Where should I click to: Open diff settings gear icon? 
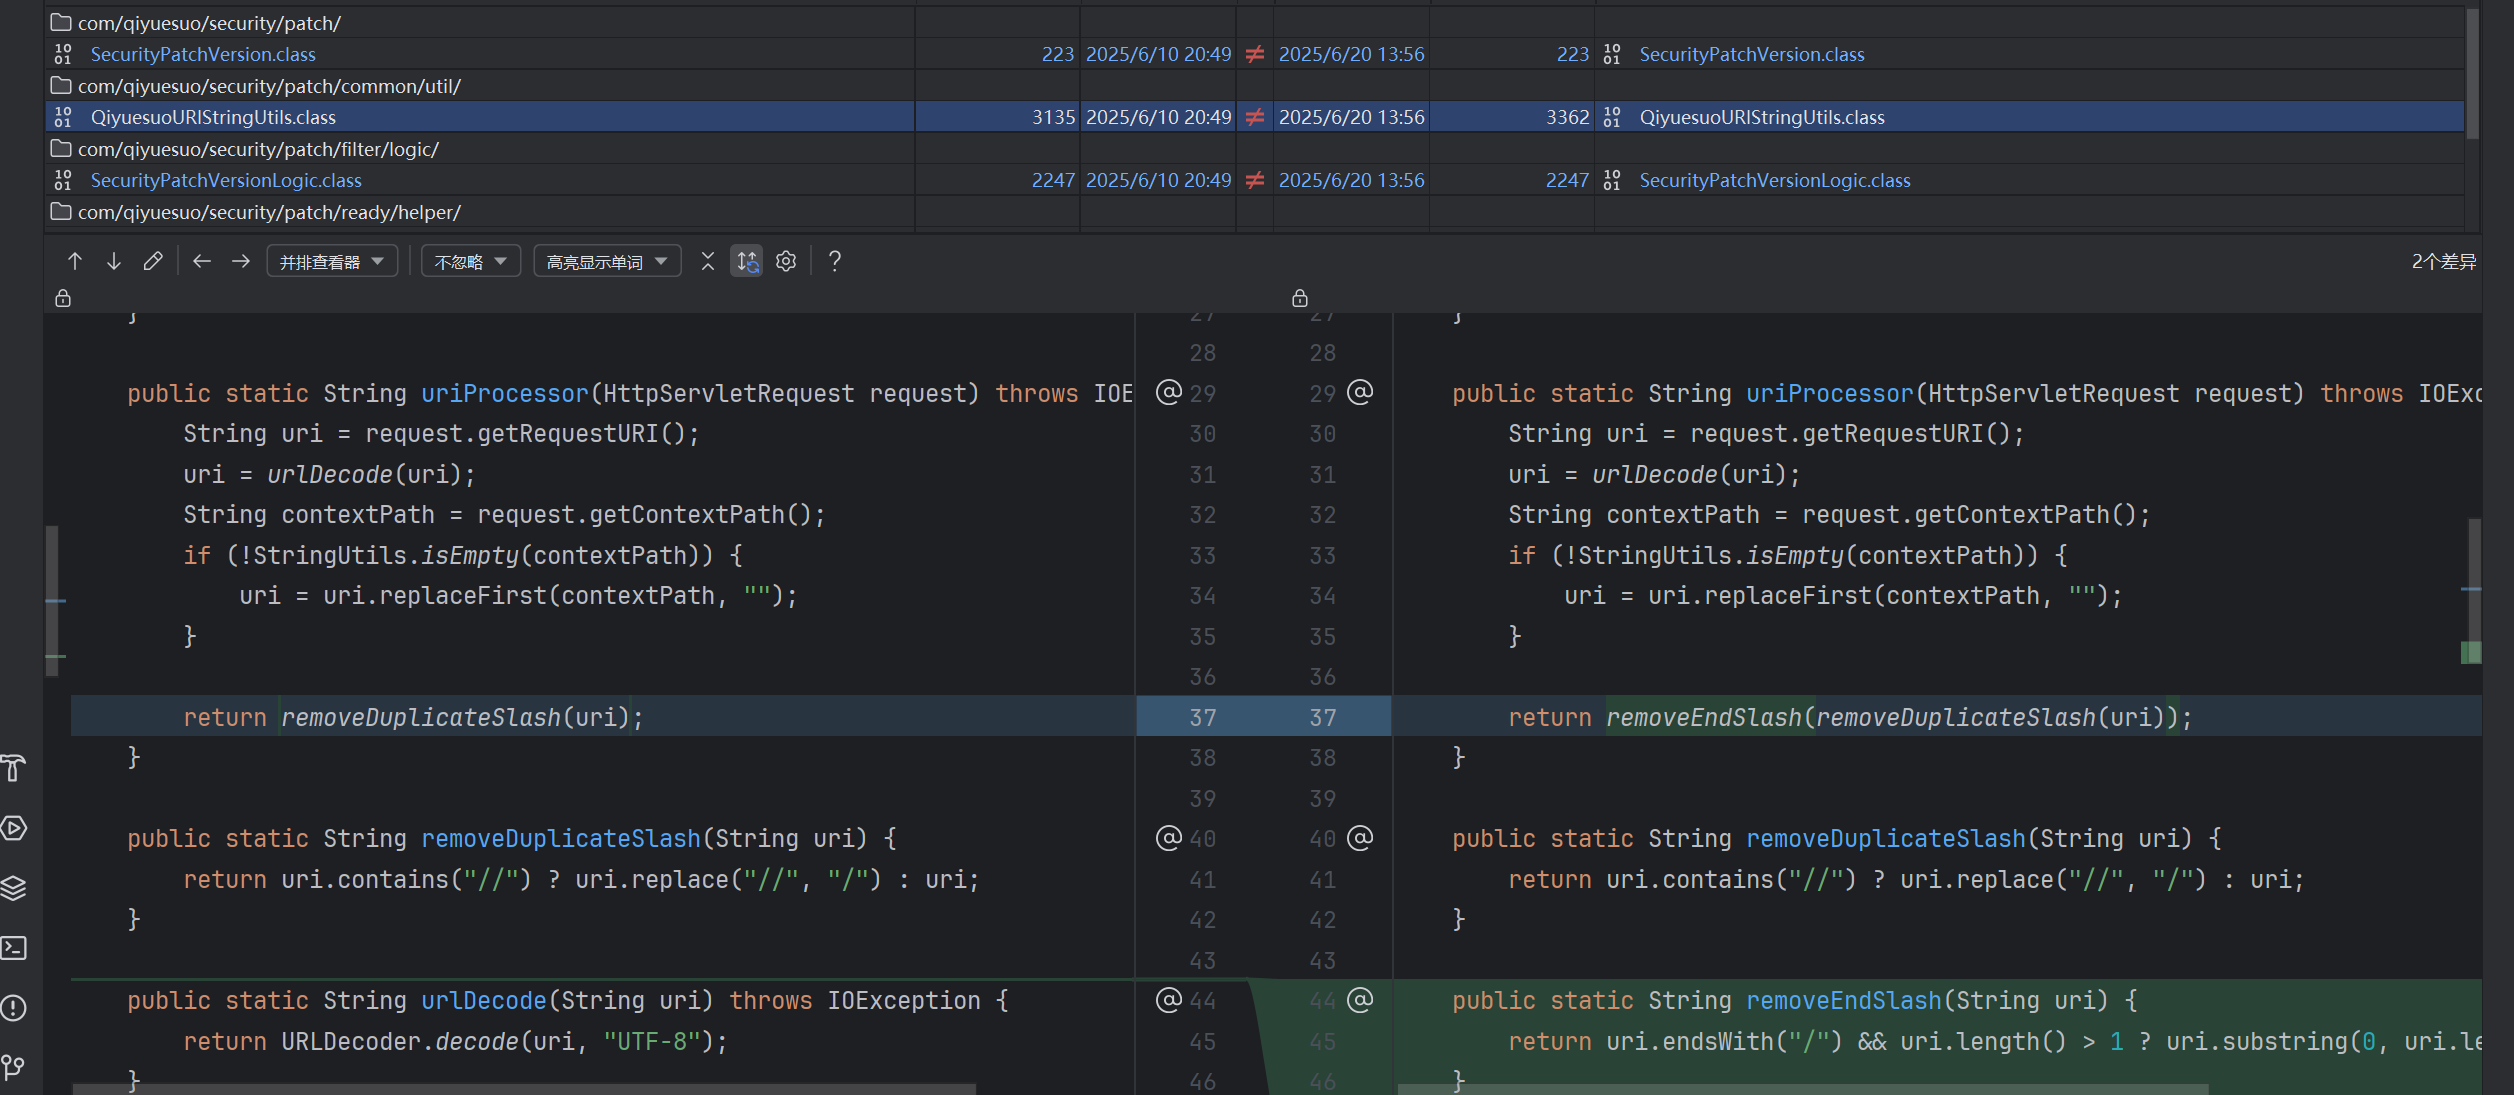[x=786, y=261]
